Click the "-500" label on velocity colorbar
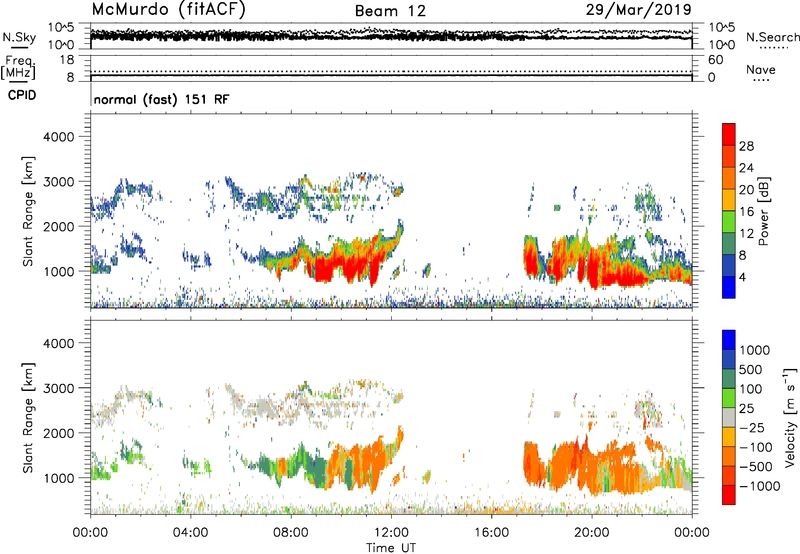 [x=756, y=467]
